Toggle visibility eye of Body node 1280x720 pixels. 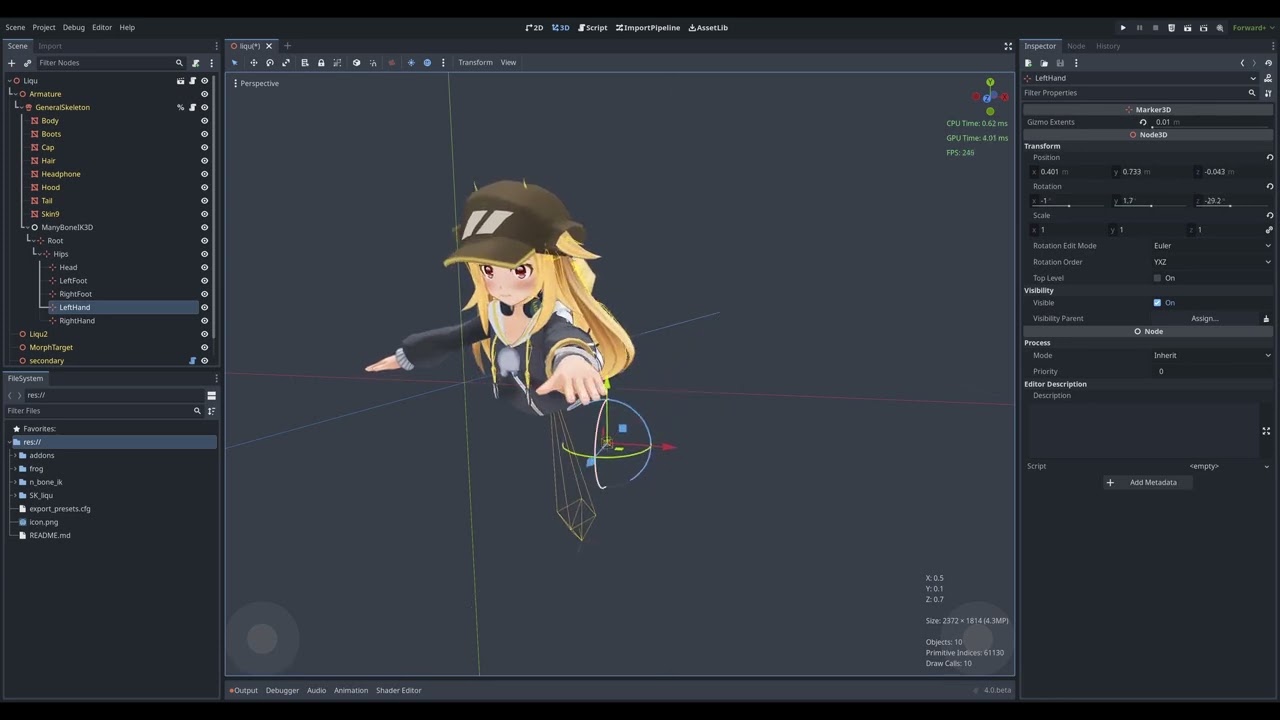pyautogui.click(x=204, y=121)
